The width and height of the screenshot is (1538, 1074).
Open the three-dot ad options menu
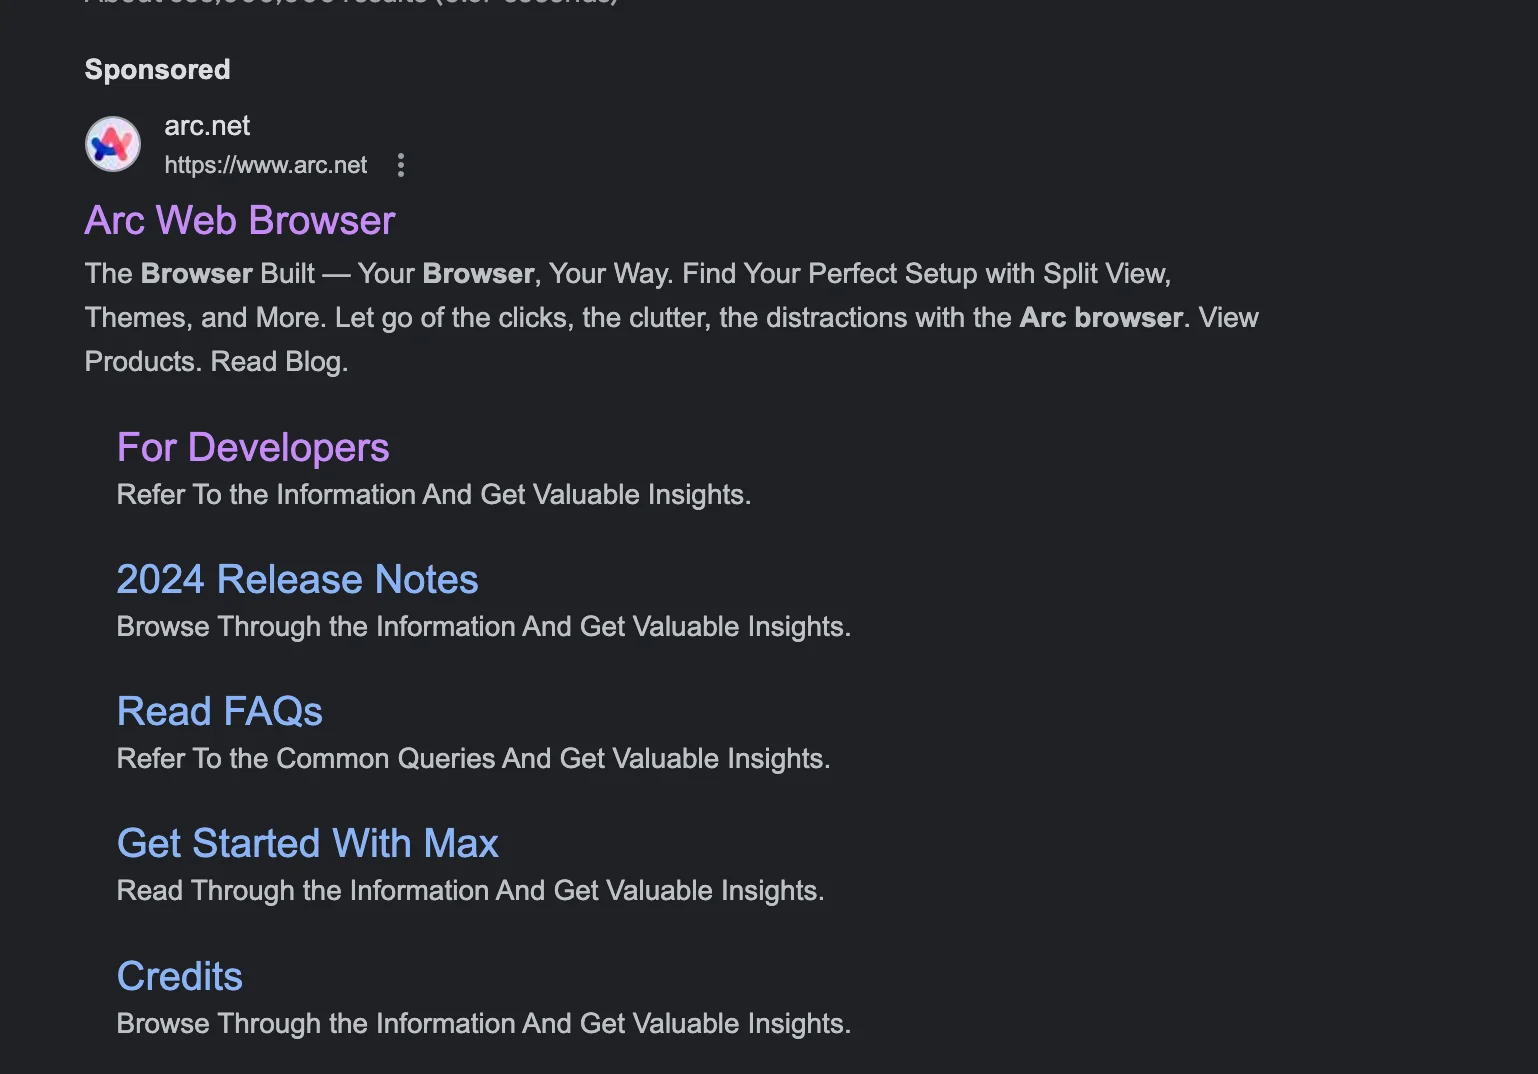tap(401, 165)
